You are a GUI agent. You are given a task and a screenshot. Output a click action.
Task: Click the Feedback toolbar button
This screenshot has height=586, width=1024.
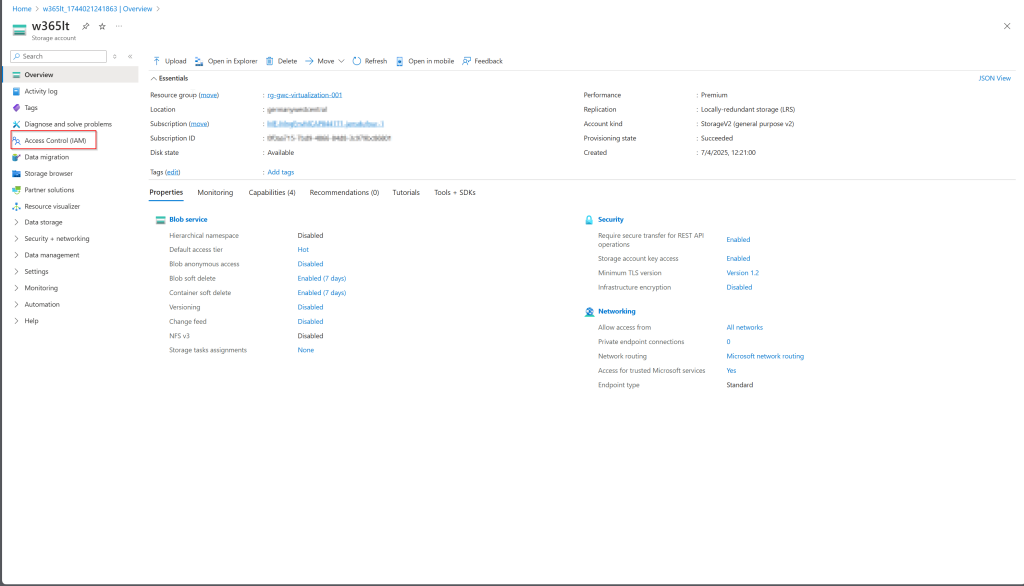[x=483, y=61]
